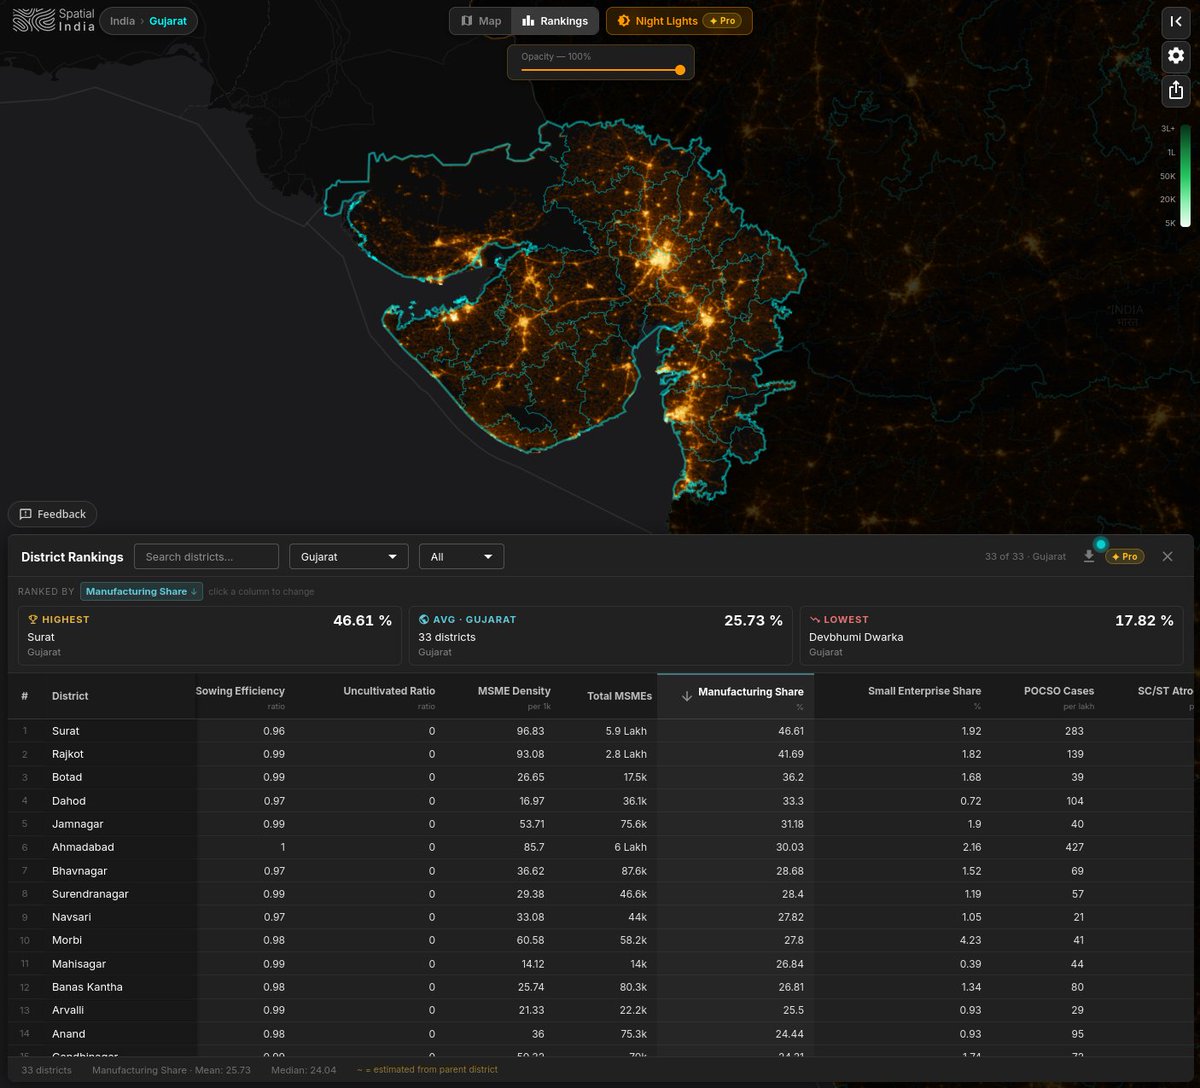The width and height of the screenshot is (1200, 1088).
Task: Click the trophy icon beside HIGHEST
Action: (x=32, y=620)
